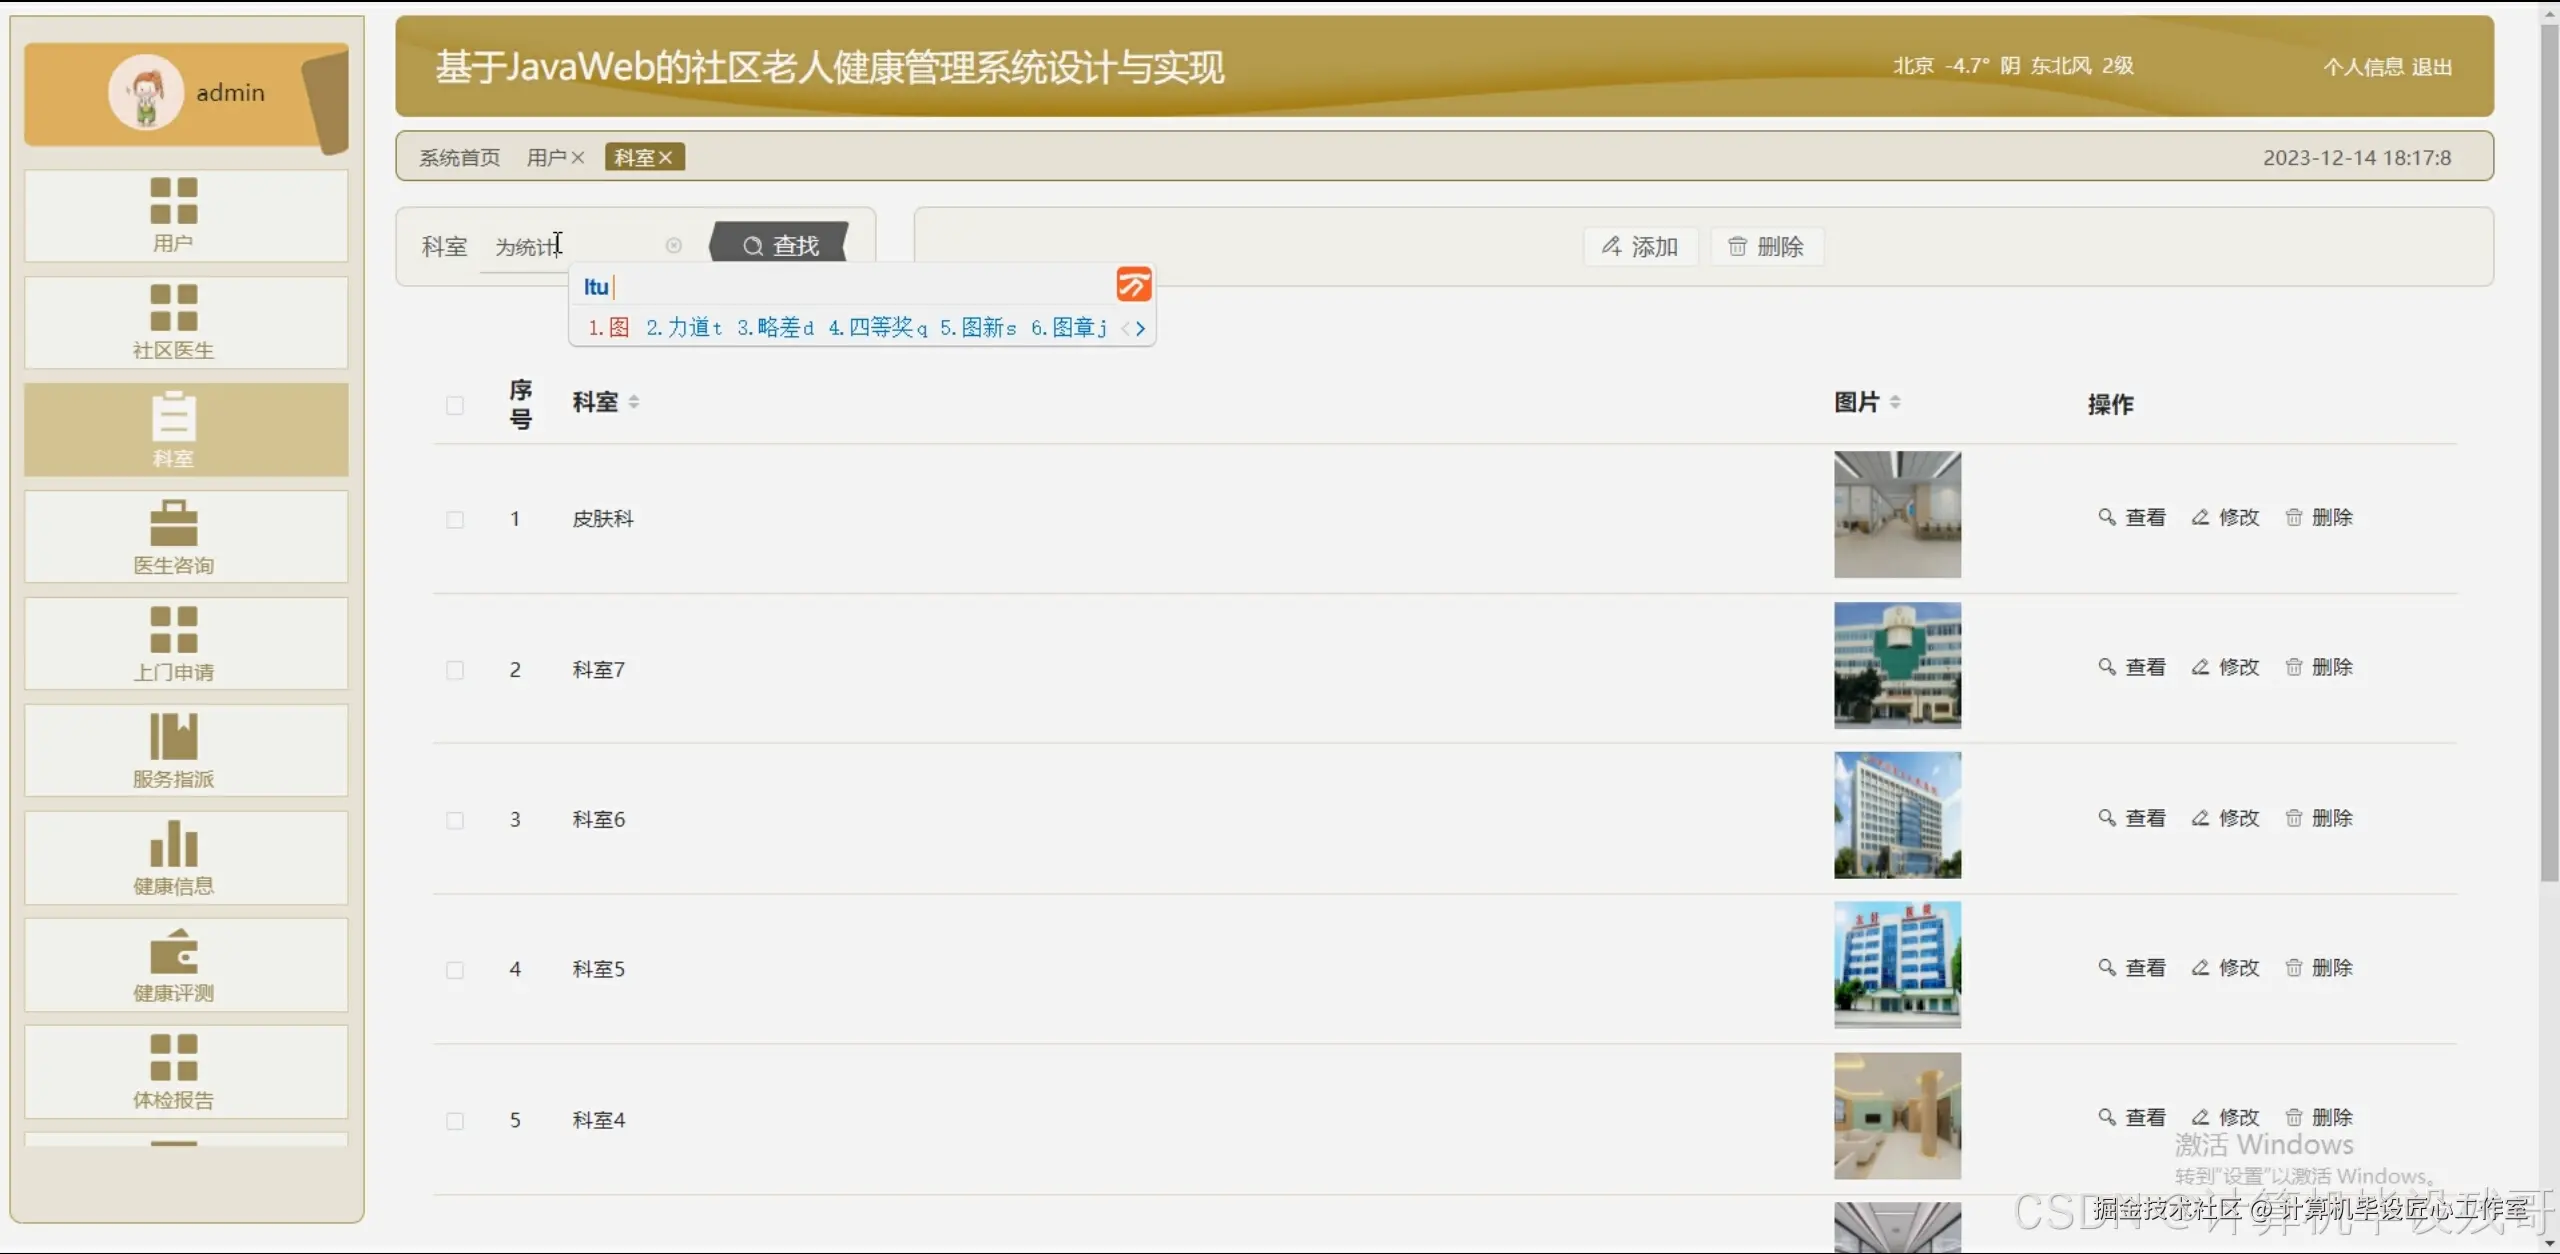This screenshot has width=2560, height=1254.
Task: Clear the 科室 search field with the X icon
Action: point(674,246)
